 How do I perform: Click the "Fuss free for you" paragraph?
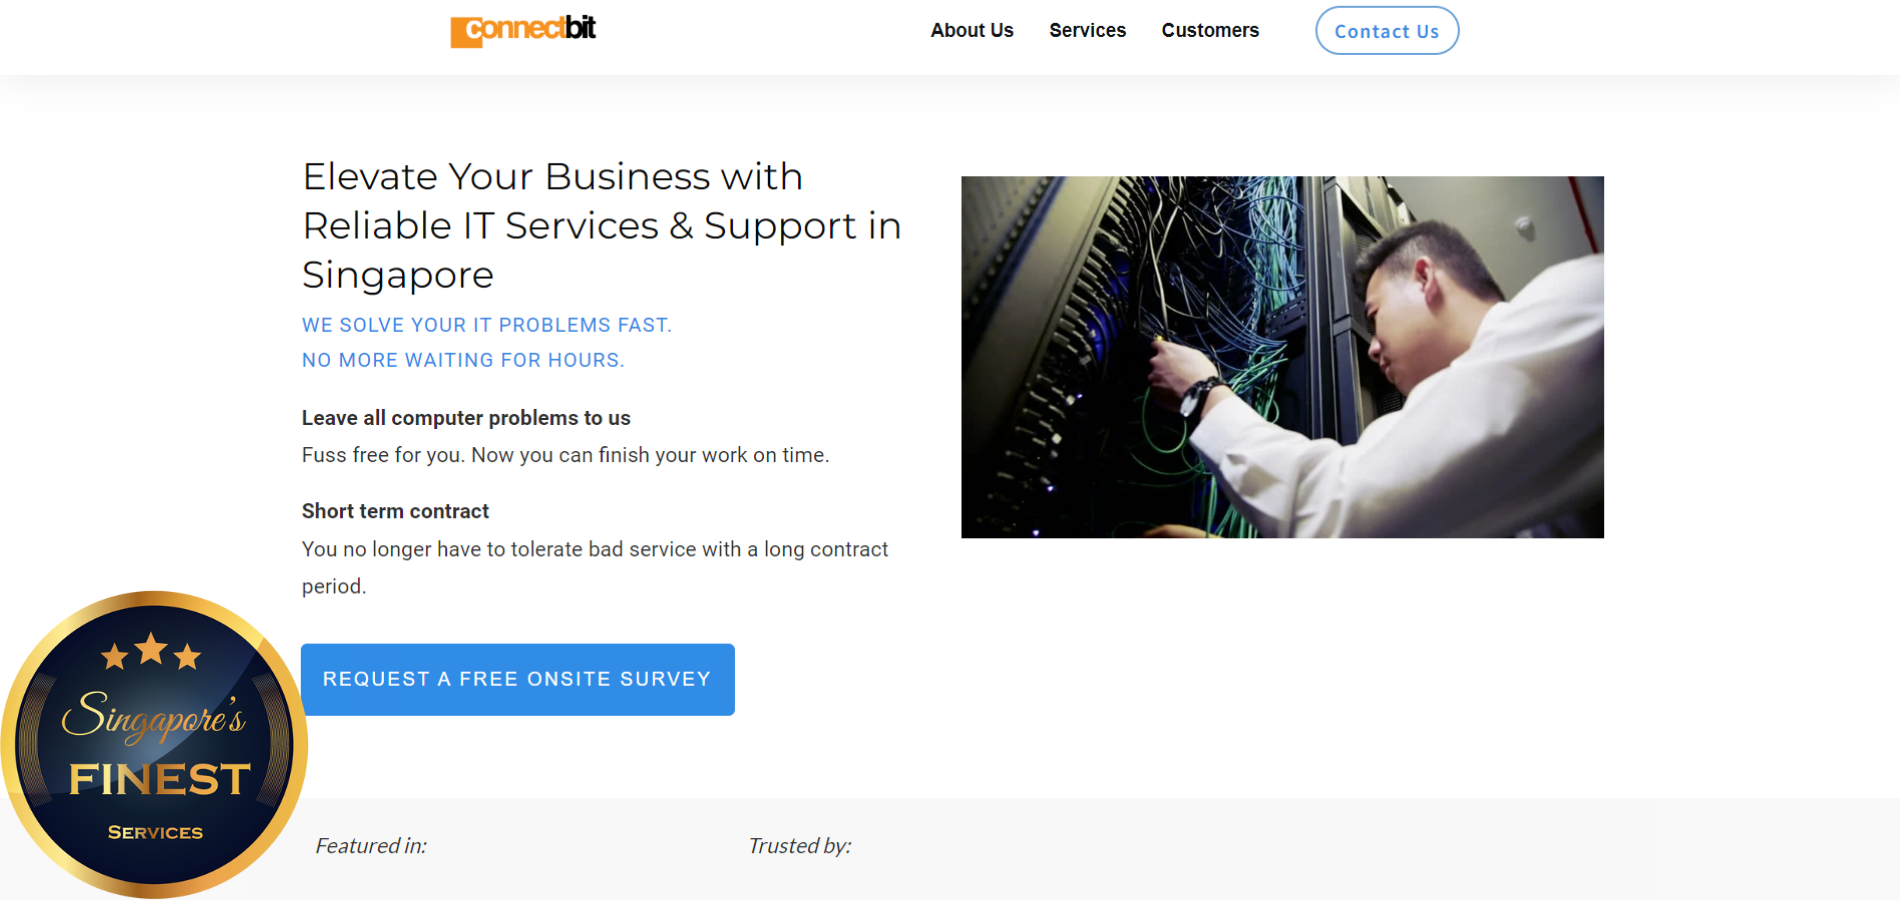(566, 455)
